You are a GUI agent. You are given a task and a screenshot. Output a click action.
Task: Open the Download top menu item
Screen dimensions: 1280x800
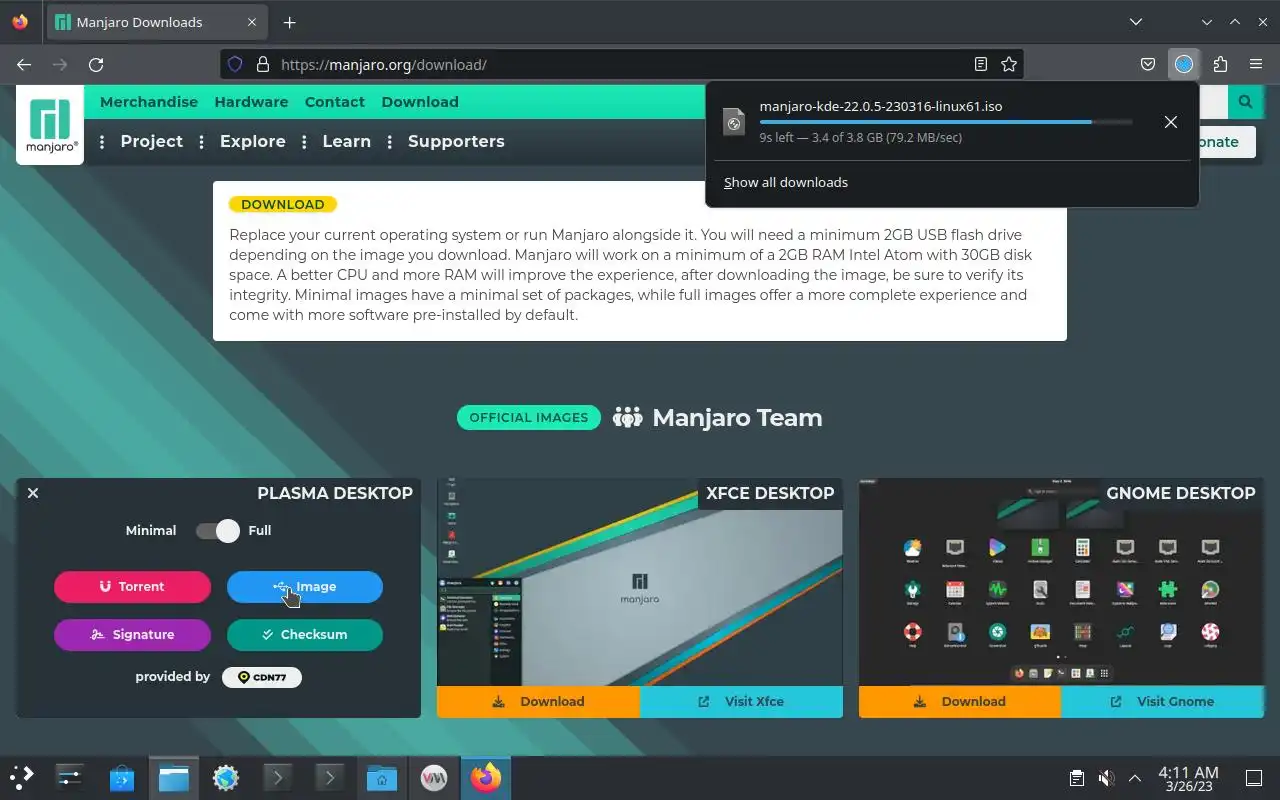[420, 102]
